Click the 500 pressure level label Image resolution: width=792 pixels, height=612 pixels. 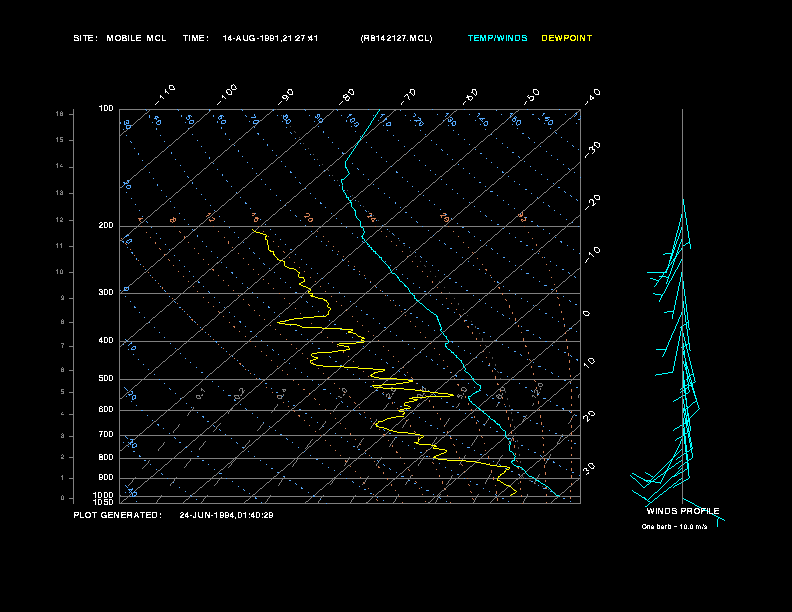pos(106,378)
